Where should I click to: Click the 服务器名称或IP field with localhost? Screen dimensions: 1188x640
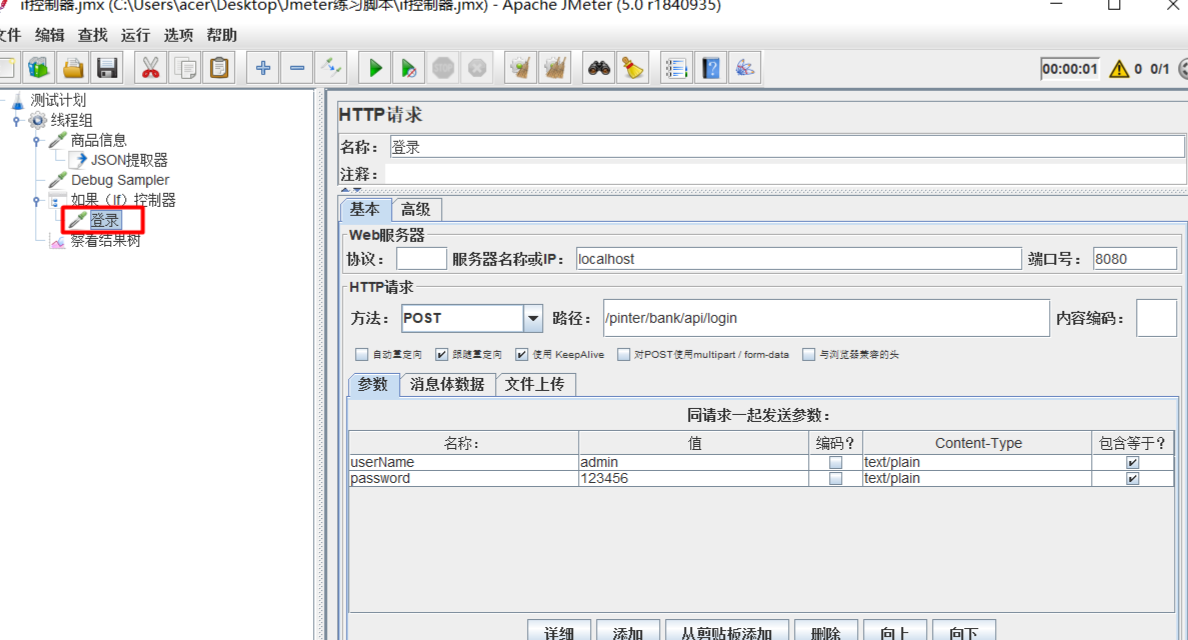799,259
